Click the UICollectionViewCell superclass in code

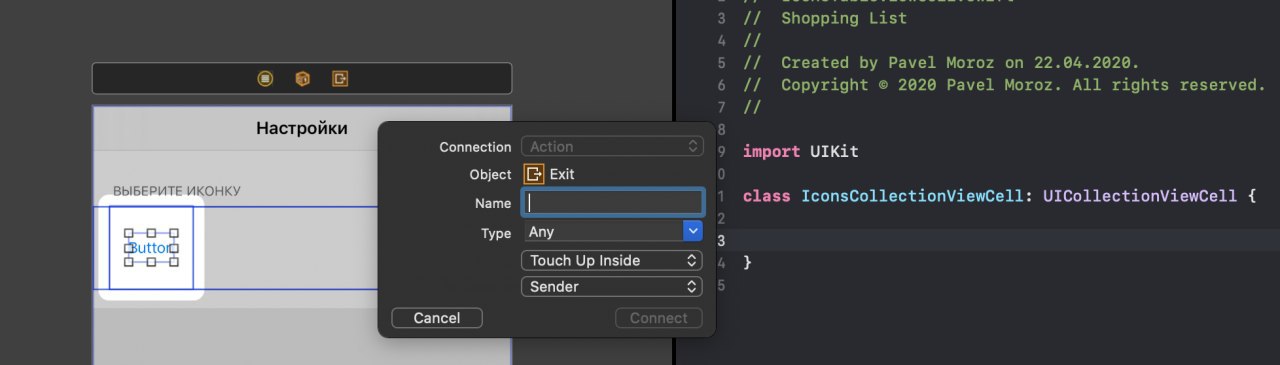tap(1140, 196)
